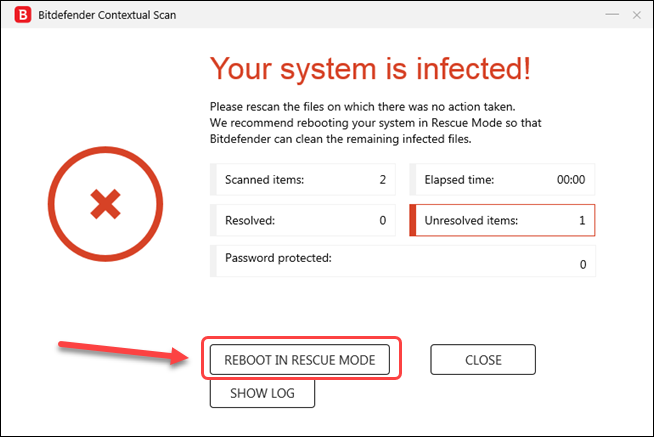Click the Close button
Screen dimensions: 654x437
coord(483,359)
